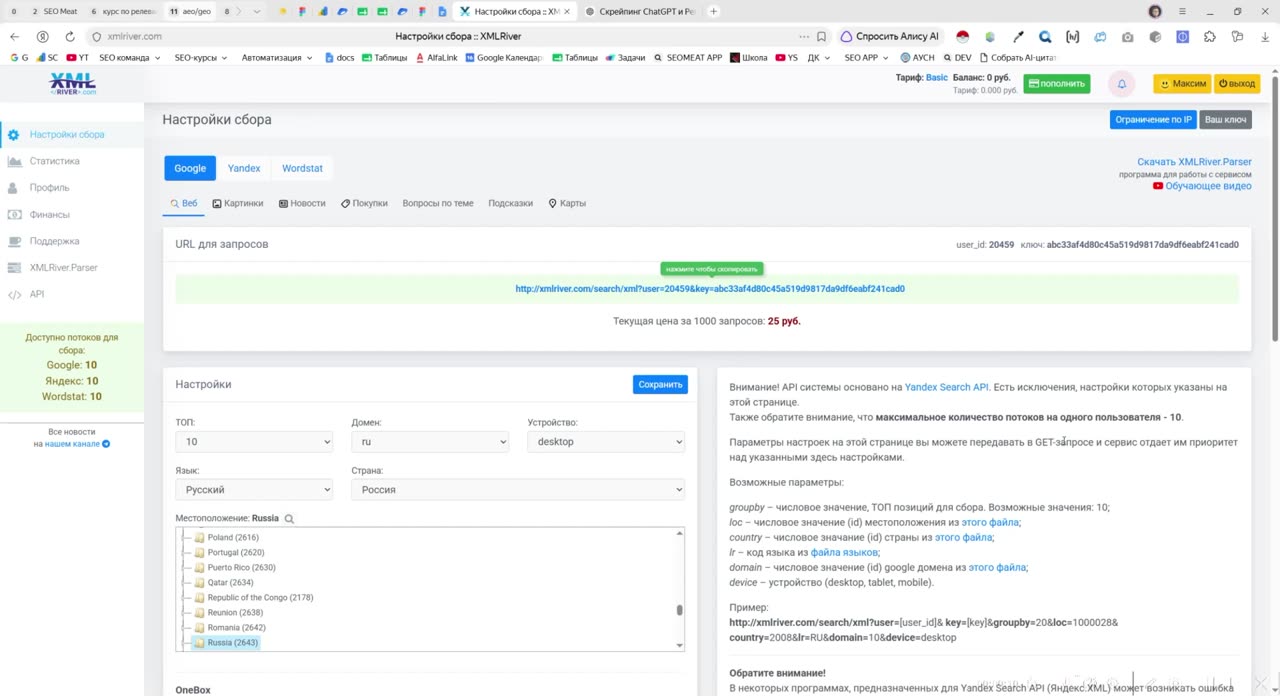The image size is (1280, 696).
Task: Click the выход logout button
Action: pyautogui.click(x=1237, y=84)
